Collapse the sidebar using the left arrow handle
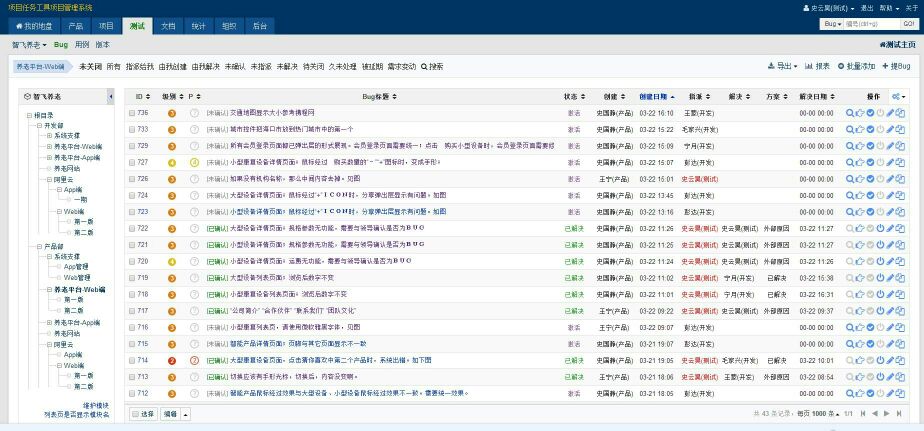This screenshot has height=431, width=924. click(x=110, y=97)
